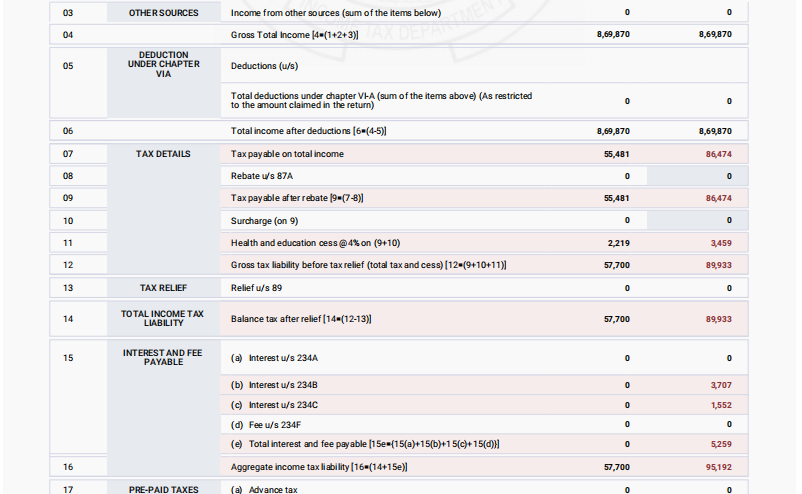
Task: Select 'Gross tax liability before tax relief' label
Action: tap(368, 264)
